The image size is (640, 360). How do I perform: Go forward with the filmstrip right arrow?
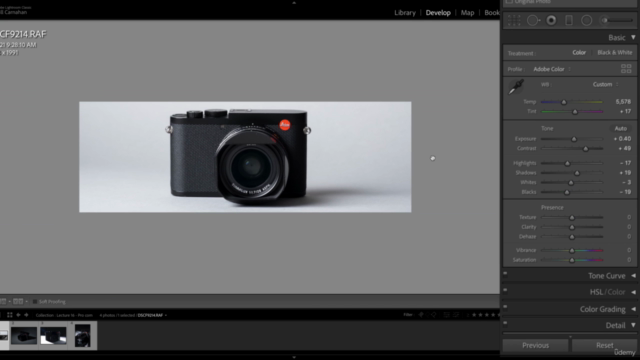(x=26, y=315)
